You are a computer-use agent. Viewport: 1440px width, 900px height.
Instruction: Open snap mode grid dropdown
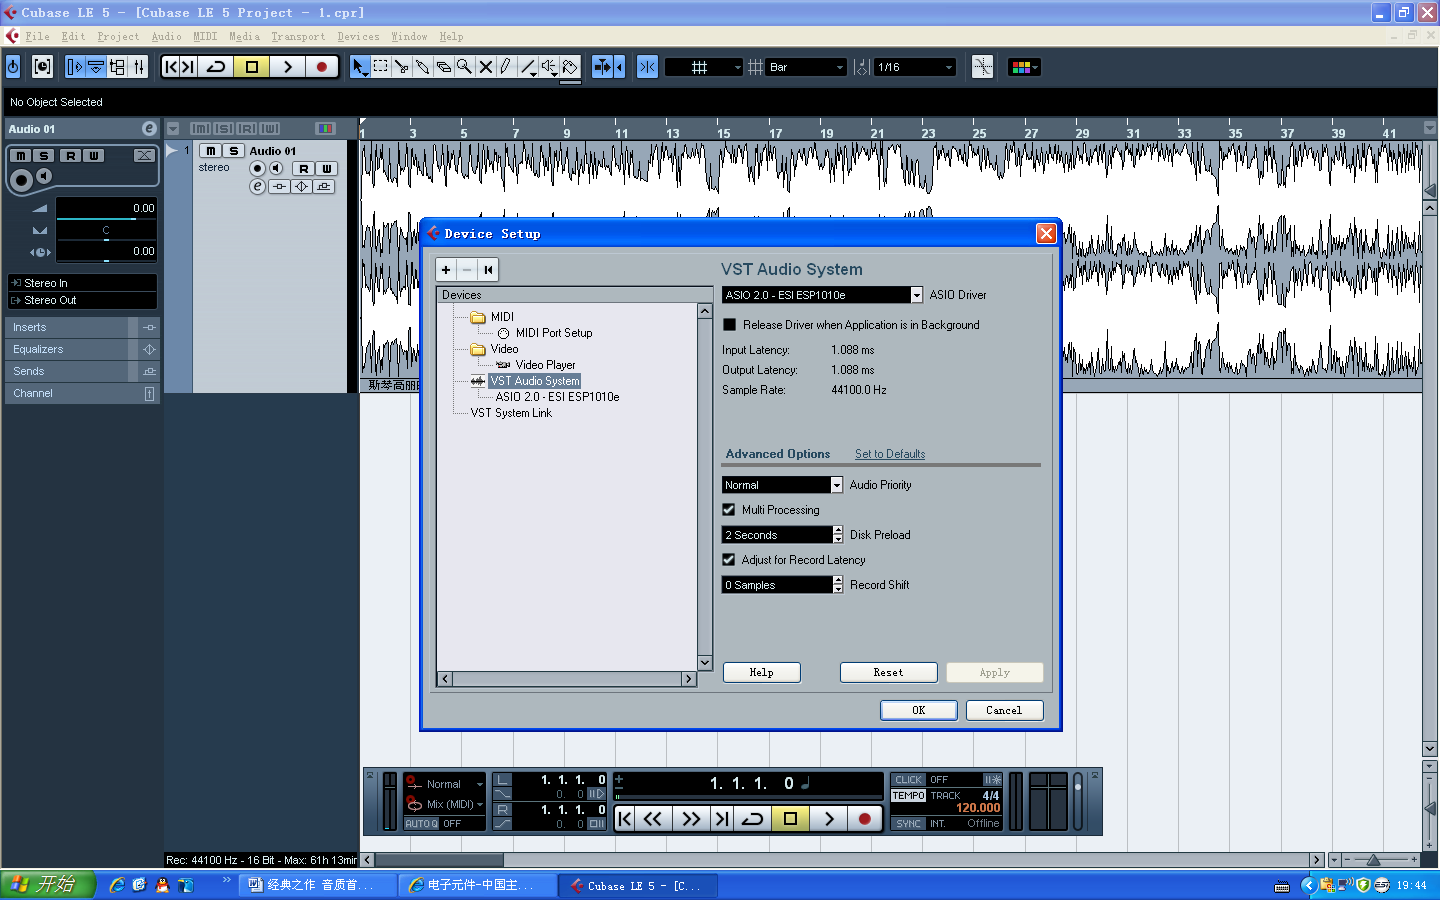[x=704, y=67]
